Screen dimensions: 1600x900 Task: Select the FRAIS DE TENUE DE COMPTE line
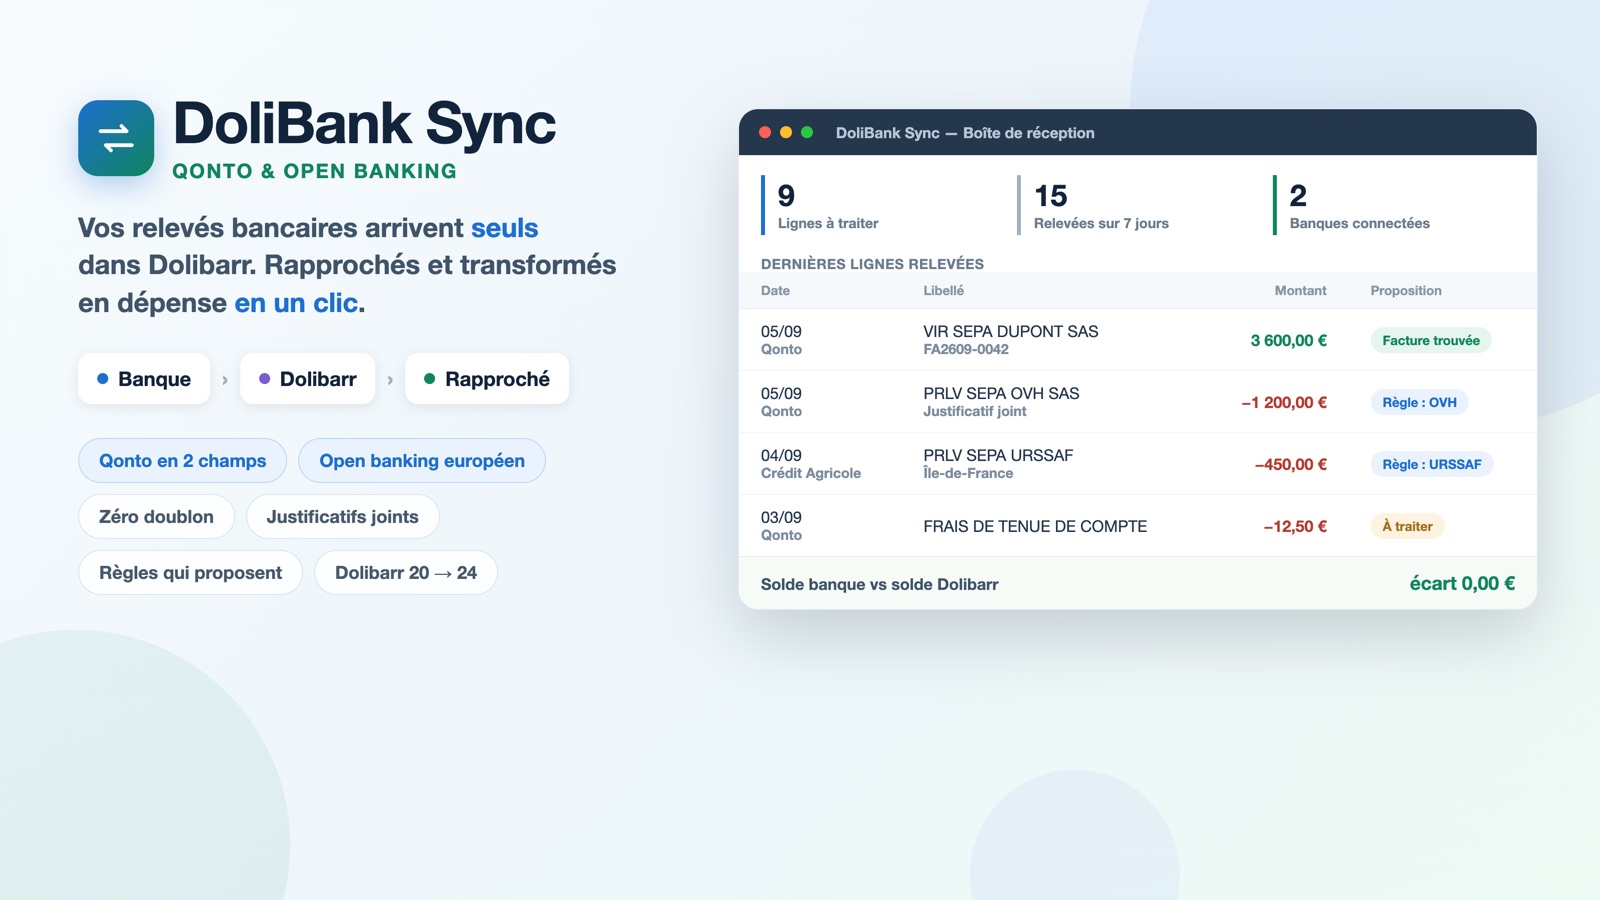coord(1138,526)
